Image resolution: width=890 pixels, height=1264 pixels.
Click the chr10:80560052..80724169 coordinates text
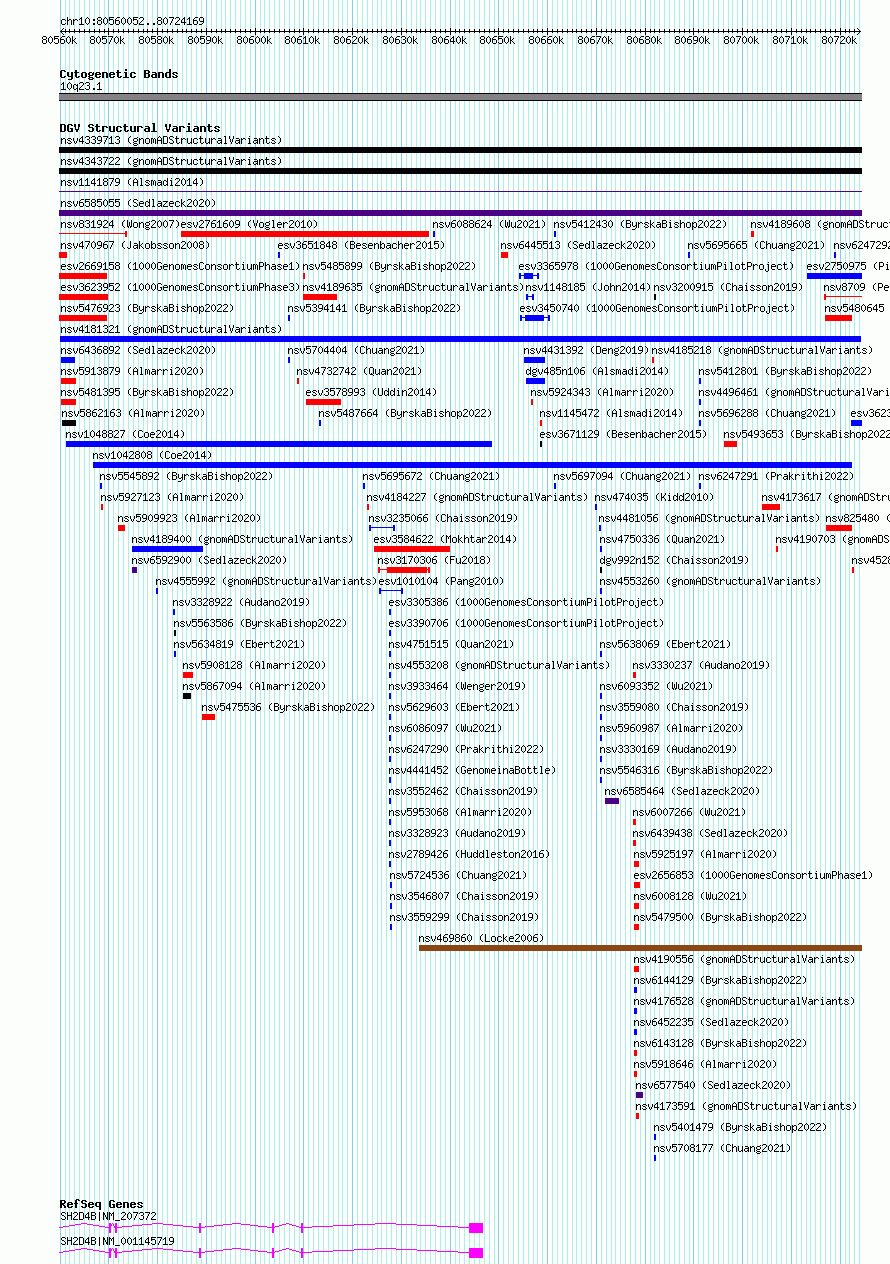[133, 21]
